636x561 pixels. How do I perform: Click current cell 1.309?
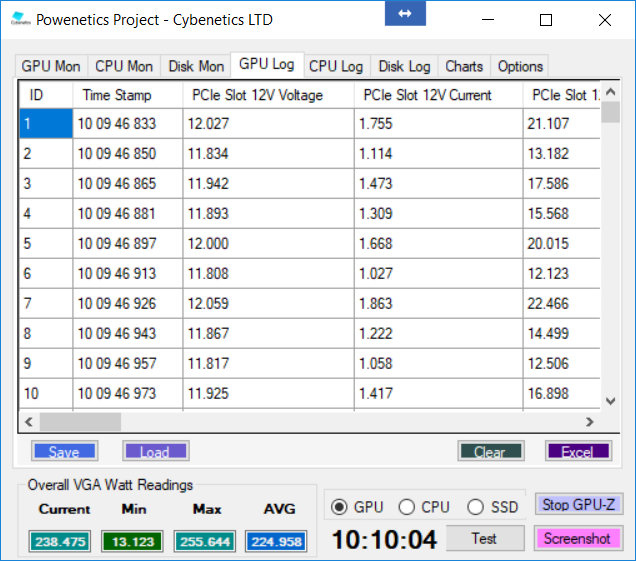point(438,213)
